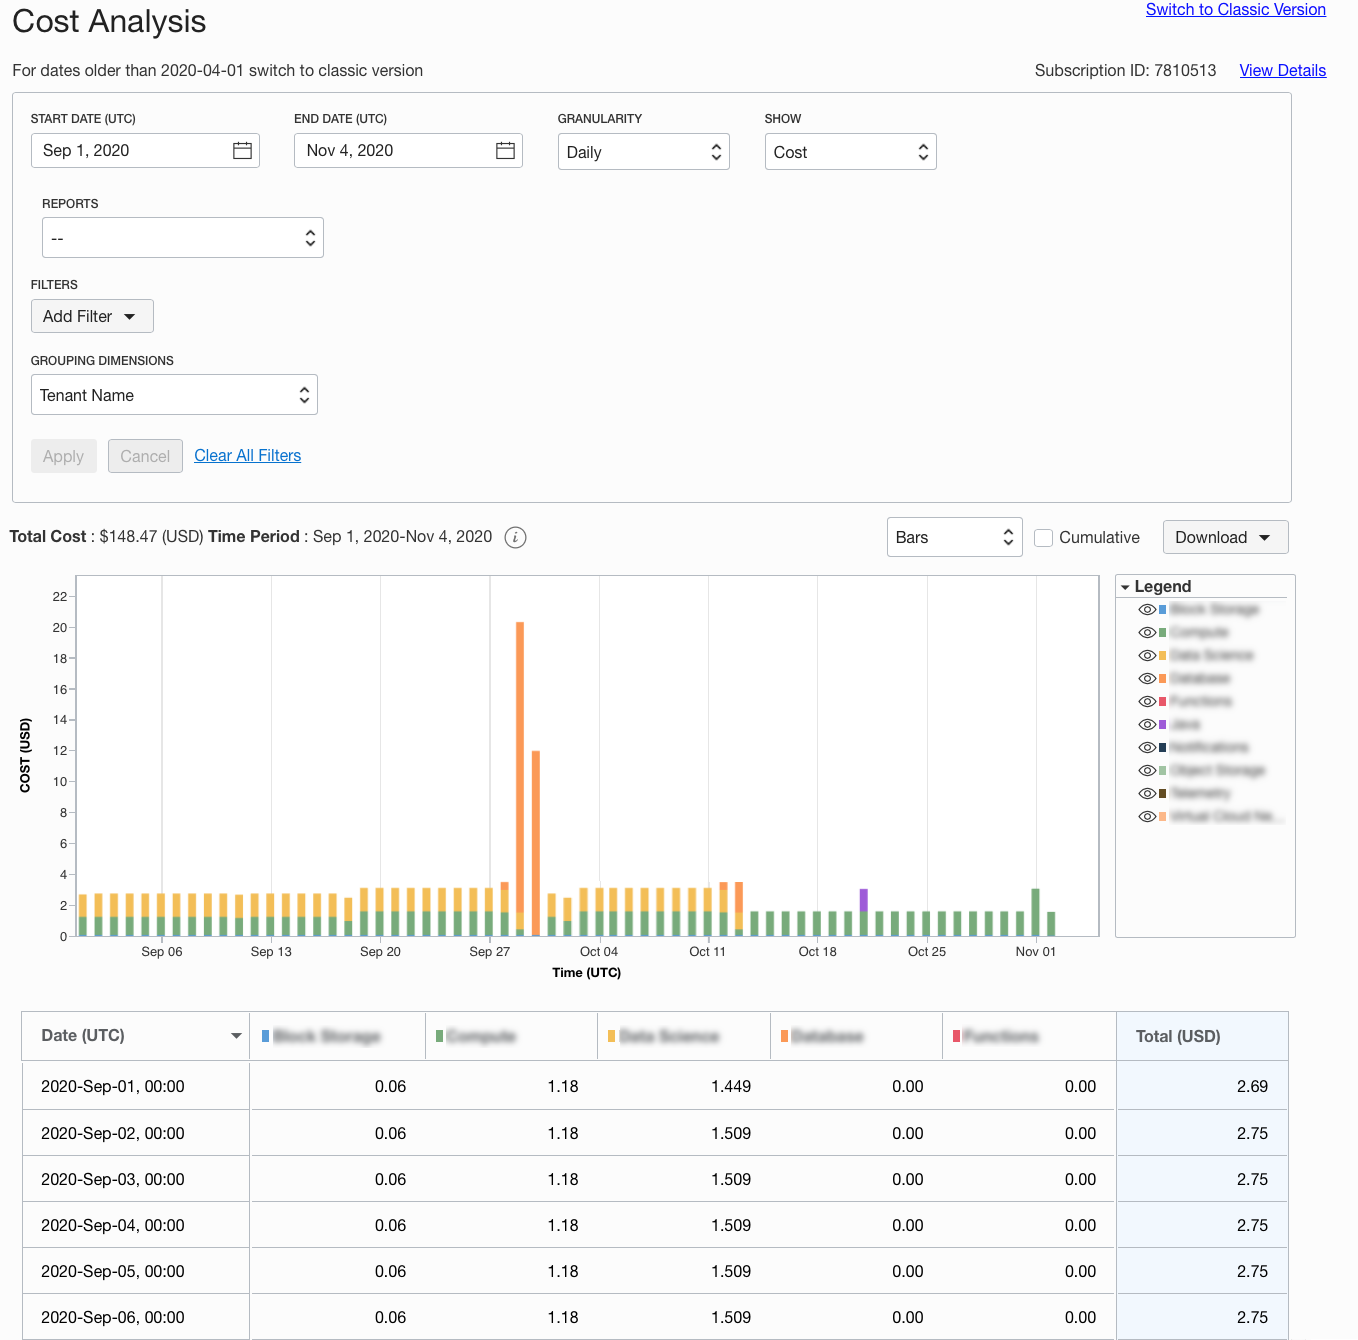Click the Switch to Classic Version link
The image size is (1358, 1340).
tap(1235, 10)
